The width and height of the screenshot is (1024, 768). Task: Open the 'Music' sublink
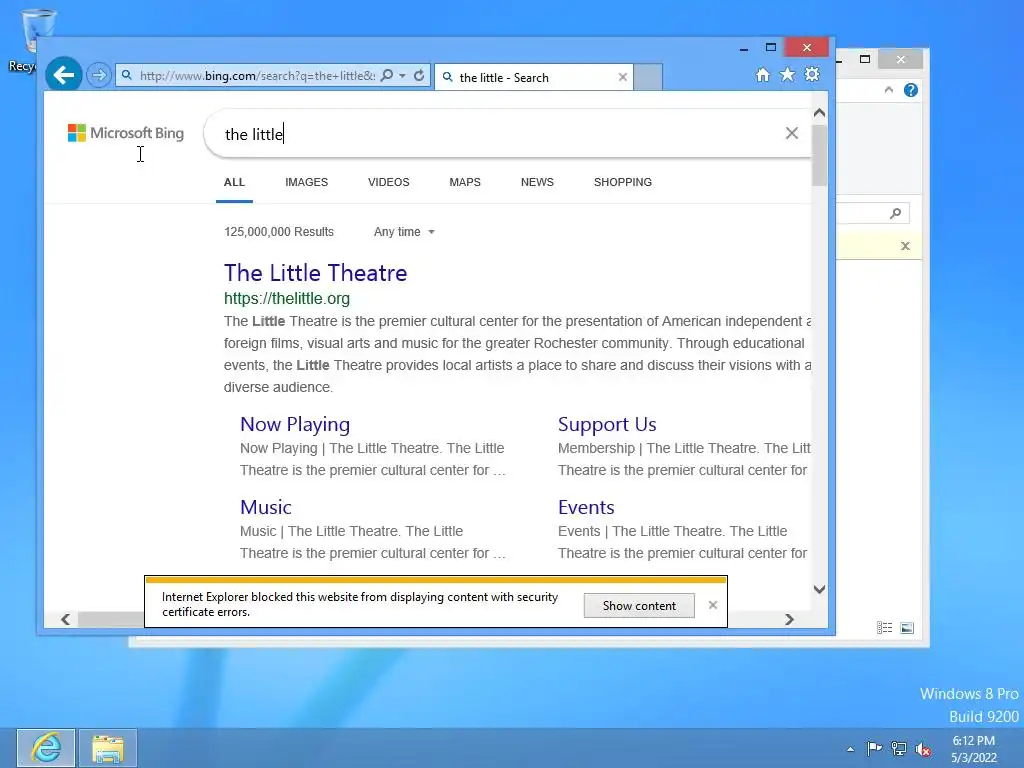266,507
